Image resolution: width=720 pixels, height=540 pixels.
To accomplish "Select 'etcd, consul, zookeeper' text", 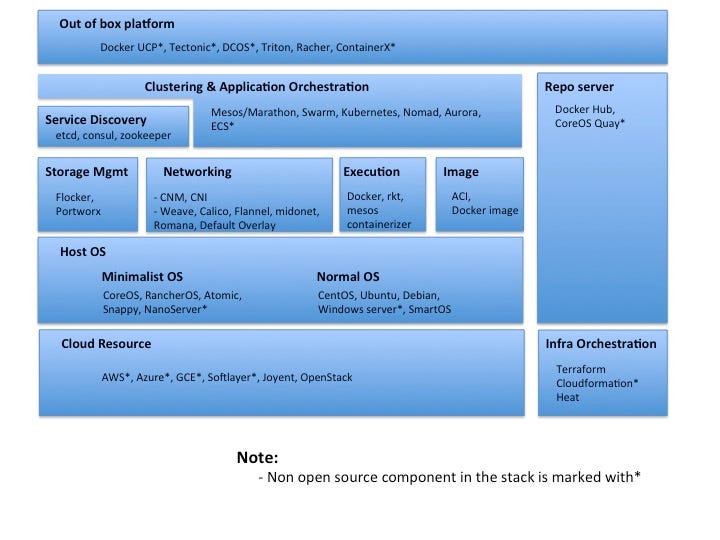I will click(x=113, y=135).
